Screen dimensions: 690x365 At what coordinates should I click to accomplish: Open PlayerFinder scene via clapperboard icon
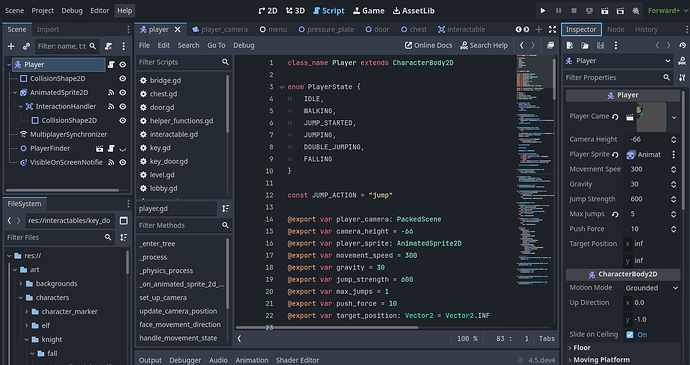pos(100,148)
